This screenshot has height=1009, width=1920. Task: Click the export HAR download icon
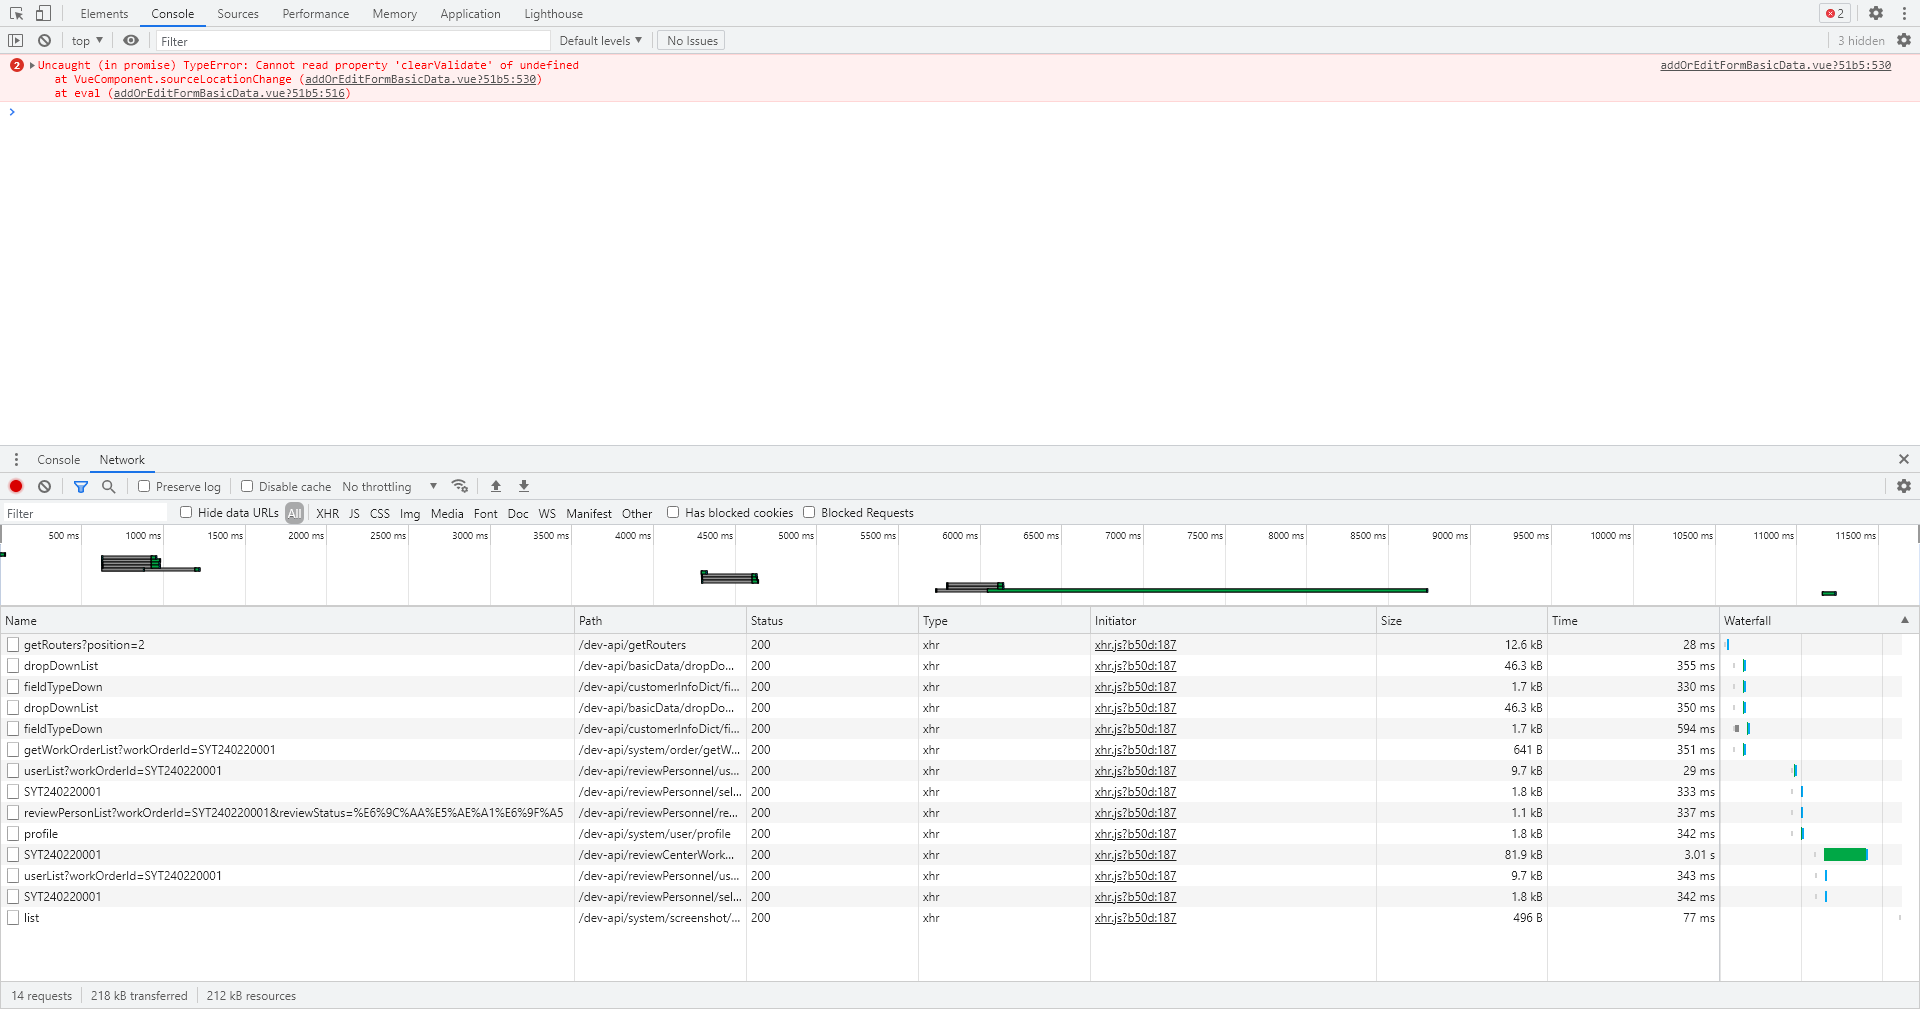tap(524, 487)
